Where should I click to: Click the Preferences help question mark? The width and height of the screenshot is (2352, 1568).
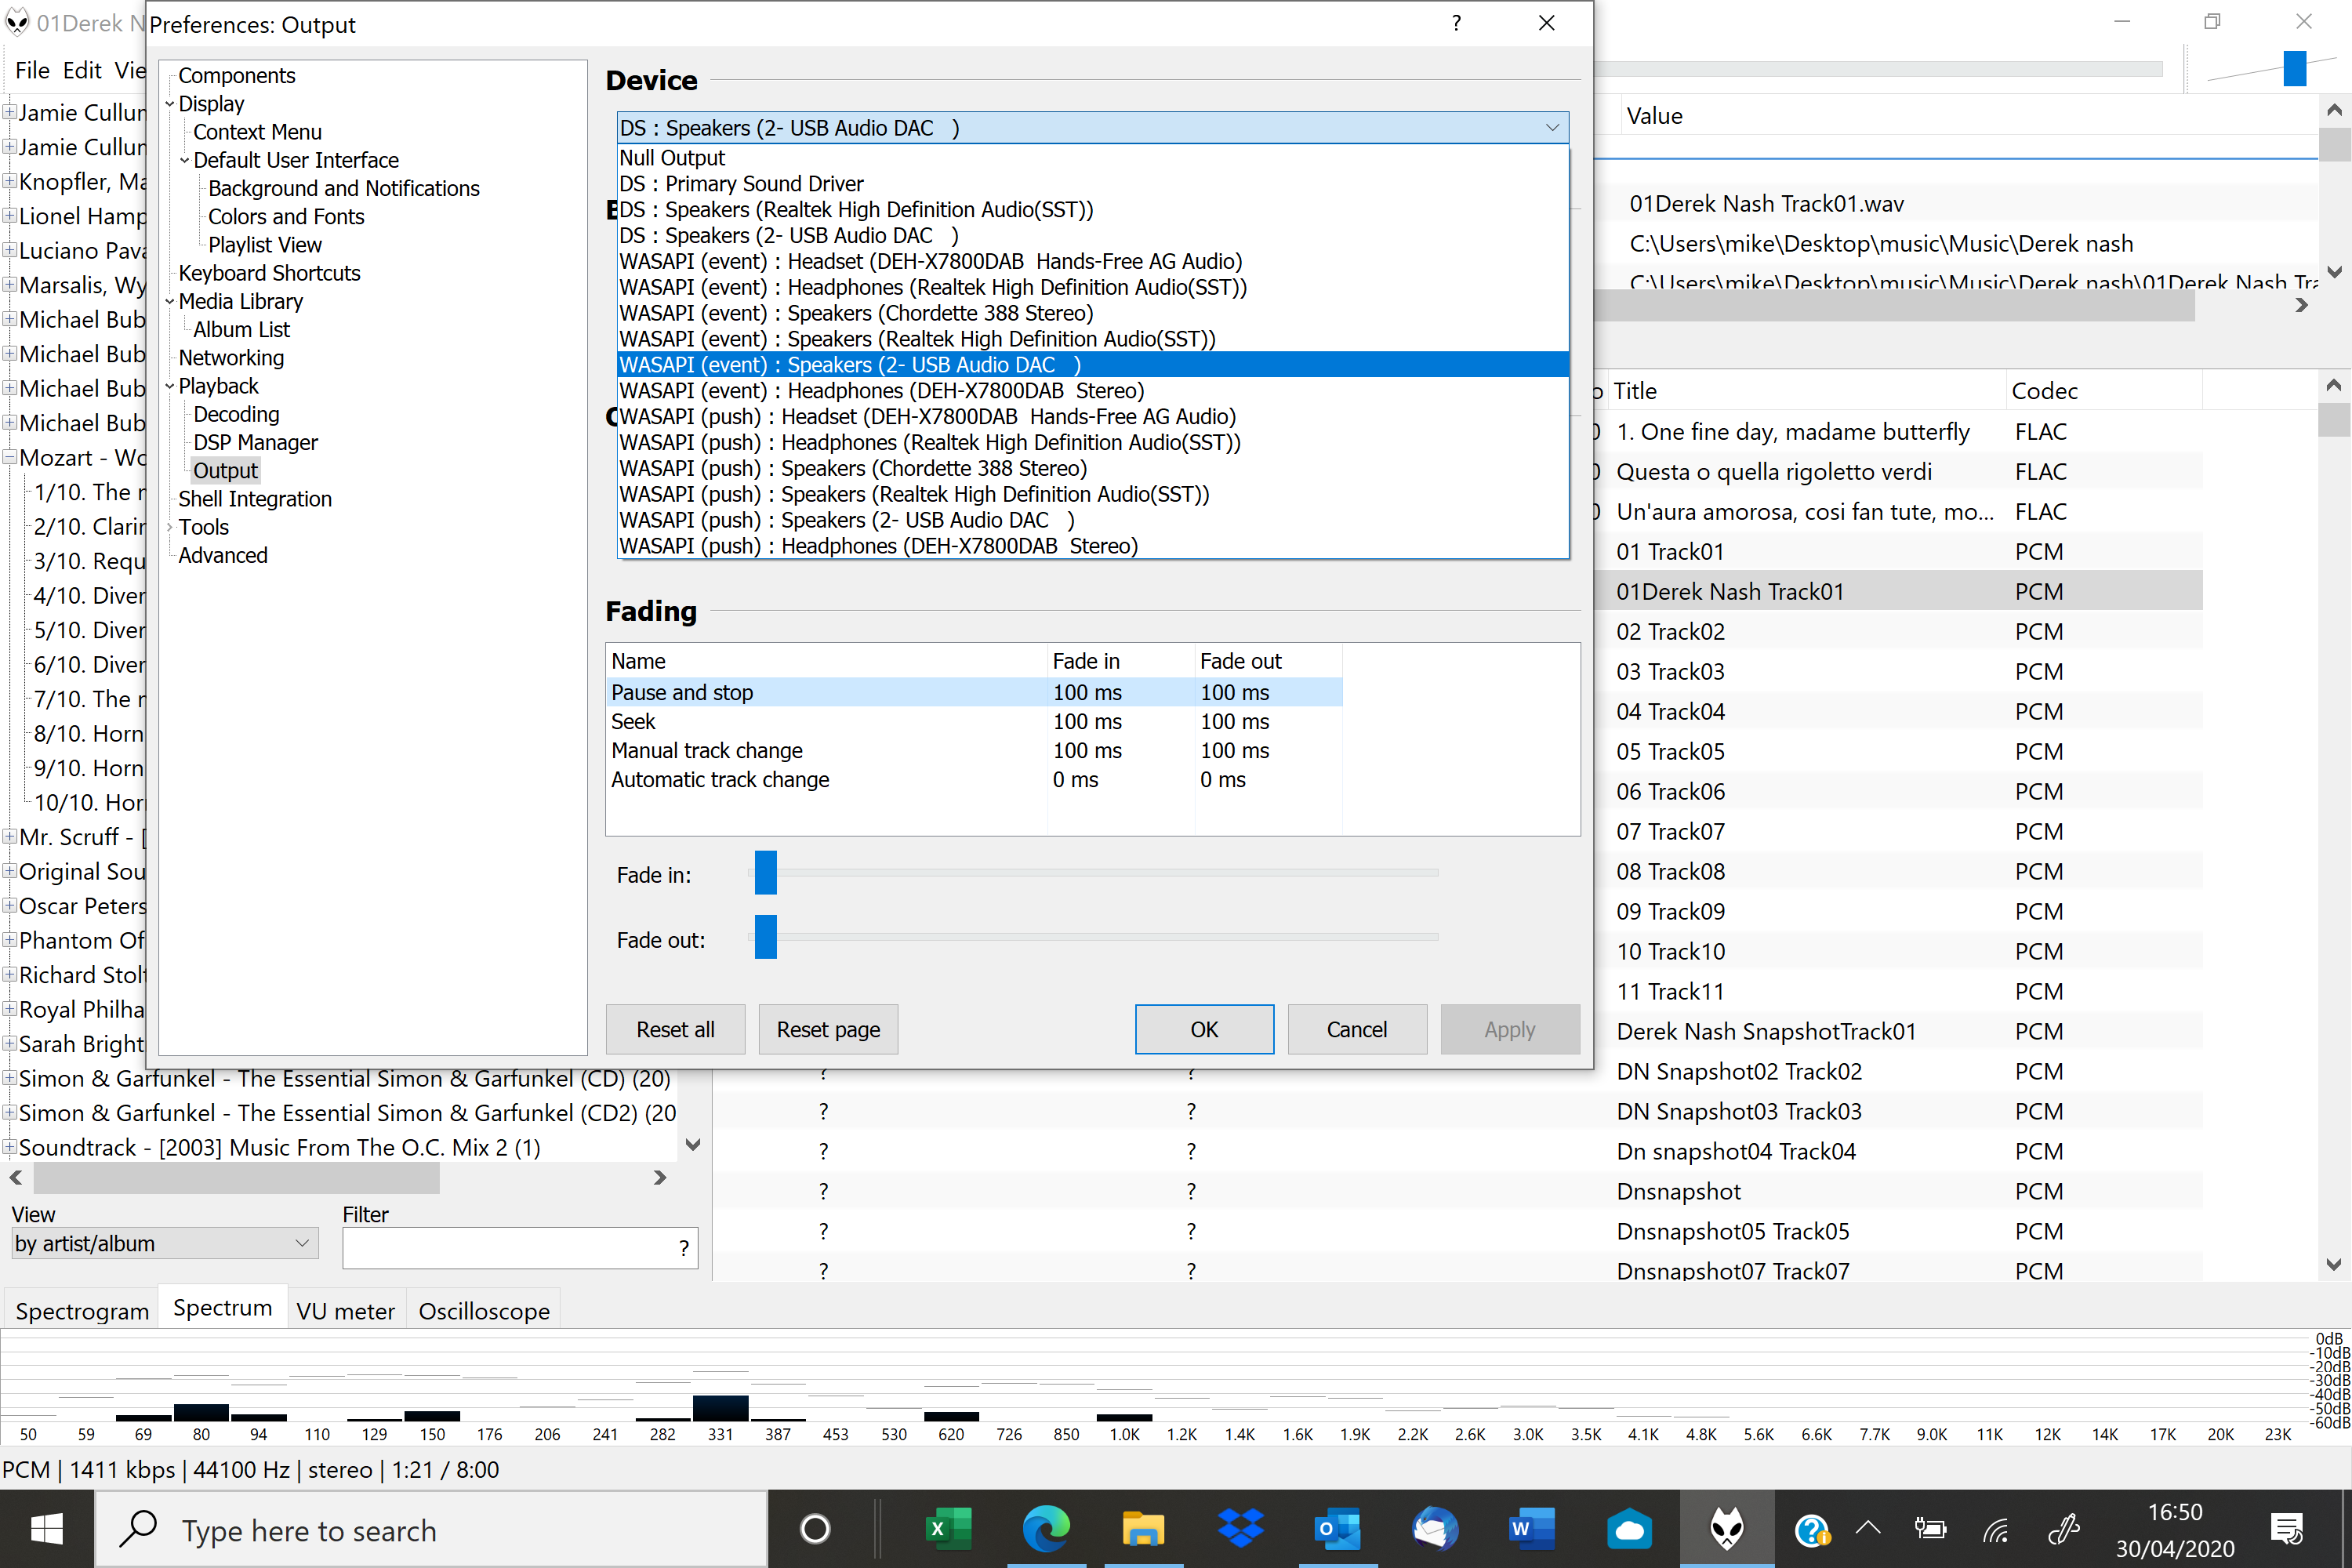pos(1456,23)
